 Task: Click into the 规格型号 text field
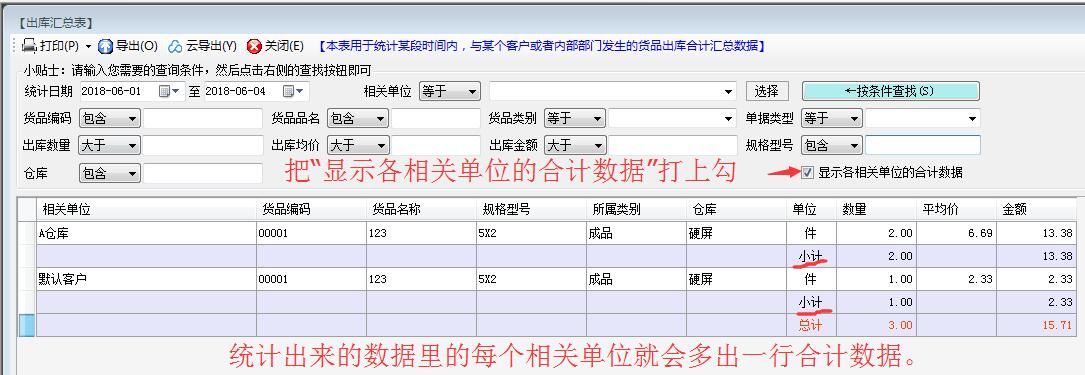pos(922,145)
